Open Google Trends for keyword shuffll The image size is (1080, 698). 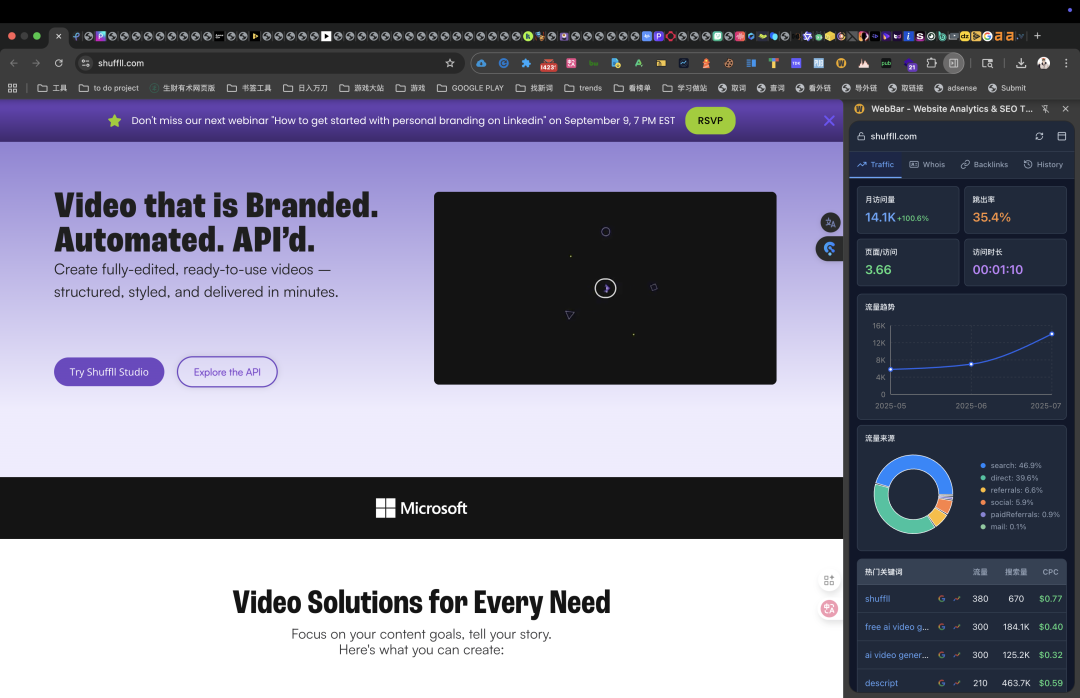(957, 599)
